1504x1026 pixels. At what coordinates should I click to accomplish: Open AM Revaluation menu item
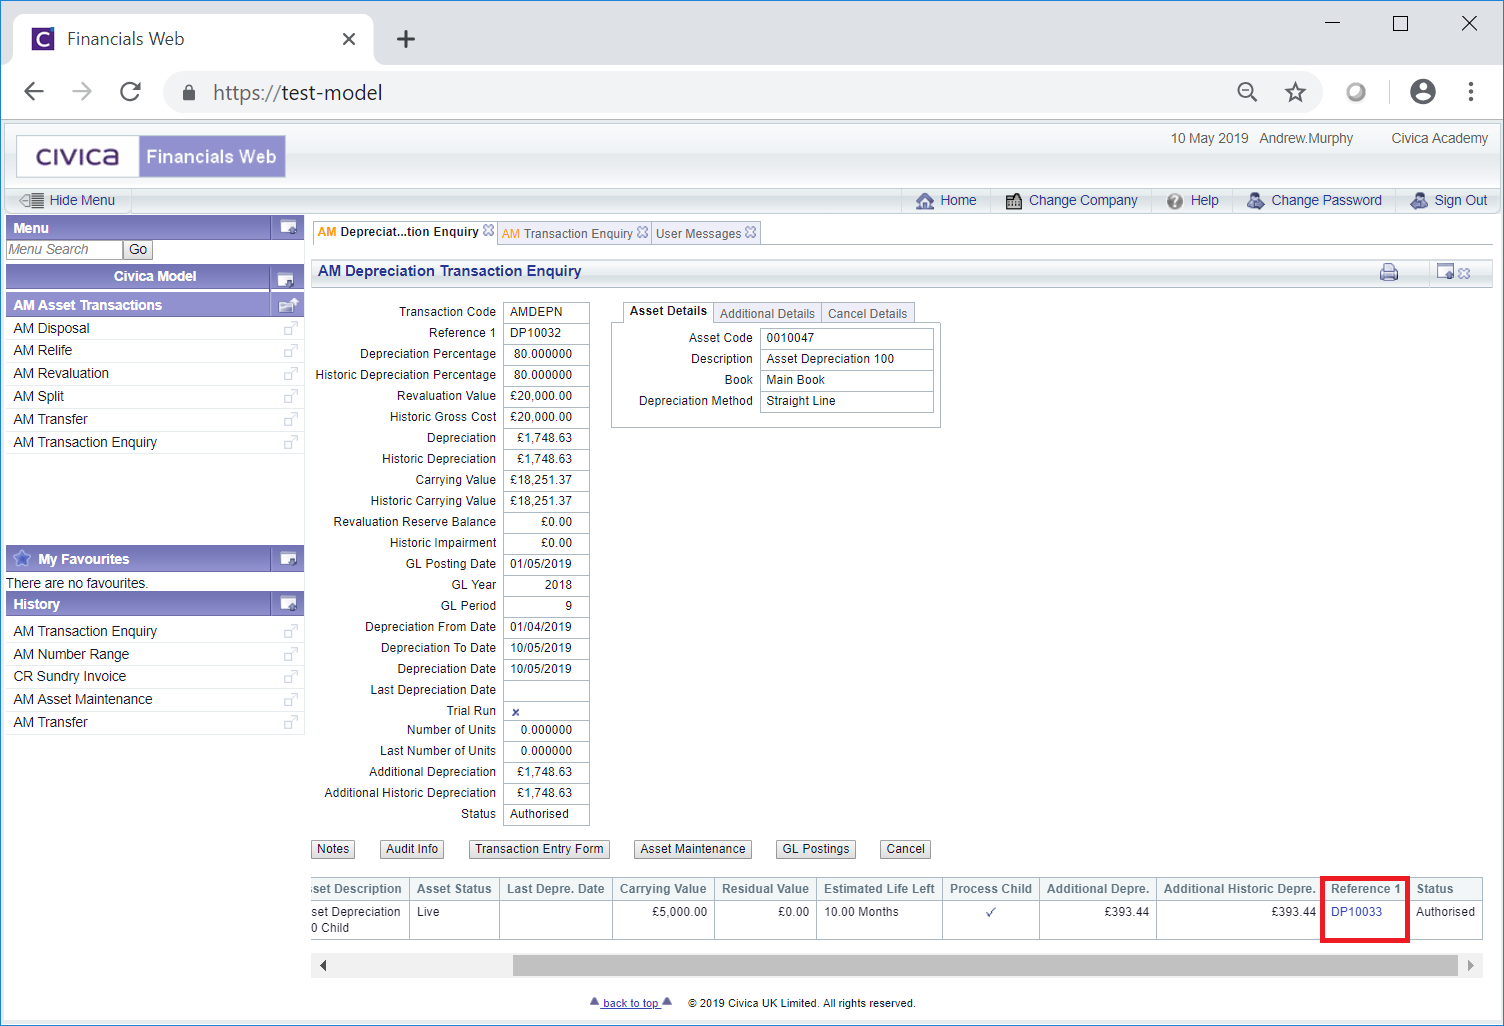pos(61,374)
